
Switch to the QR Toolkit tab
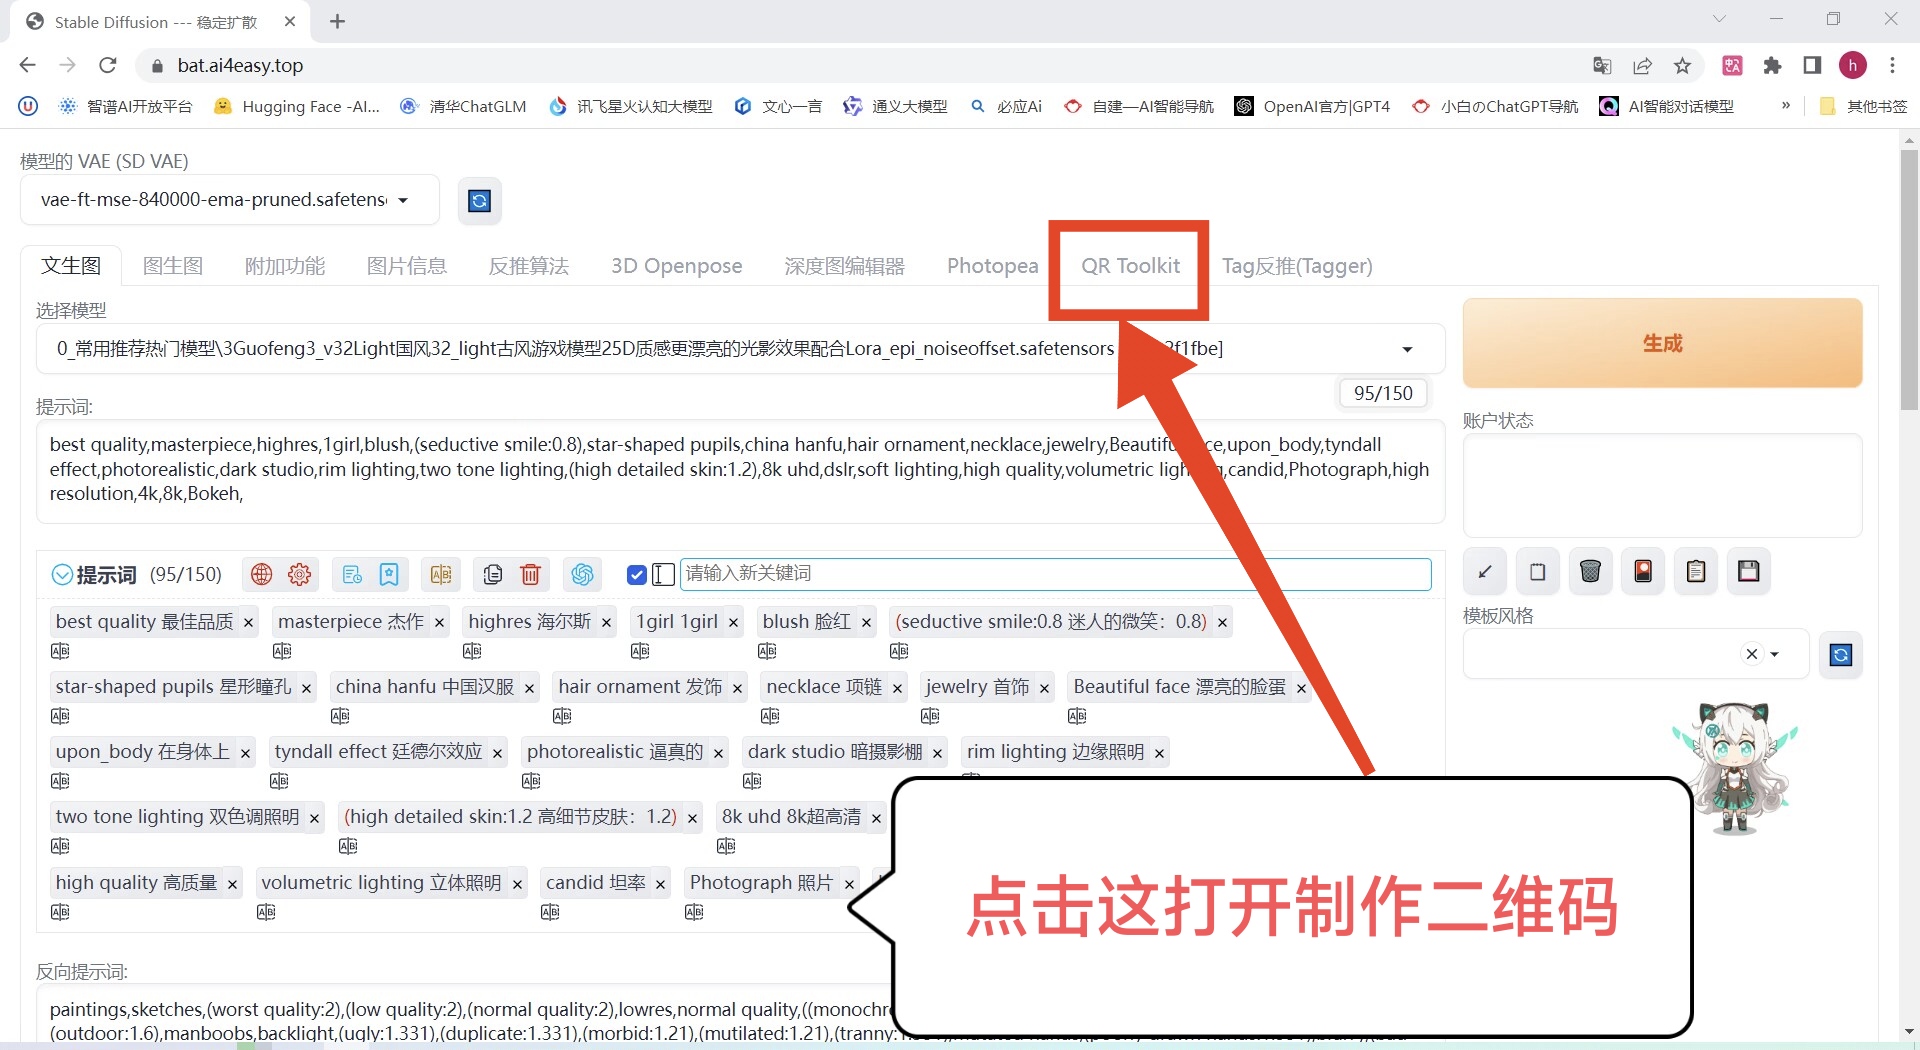[x=1130, y=266]
